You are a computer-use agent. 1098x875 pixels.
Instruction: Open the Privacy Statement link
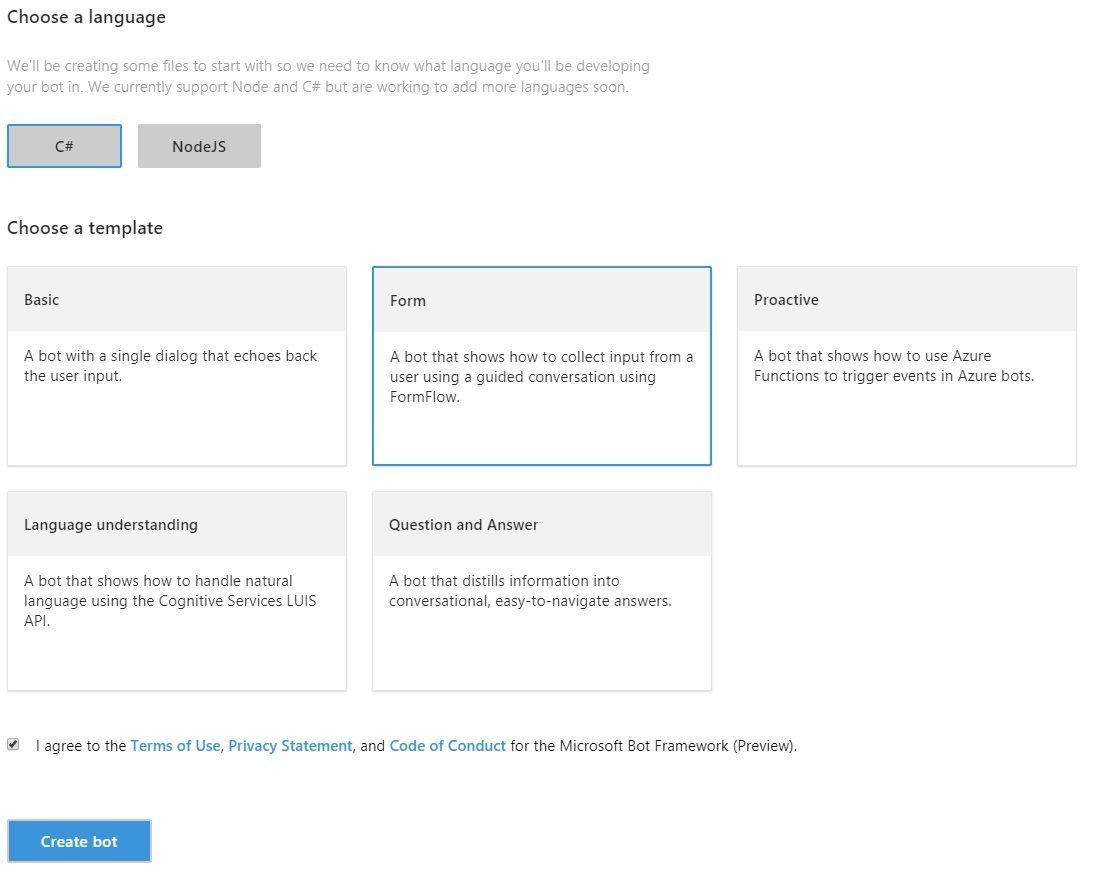coord(290,745)
